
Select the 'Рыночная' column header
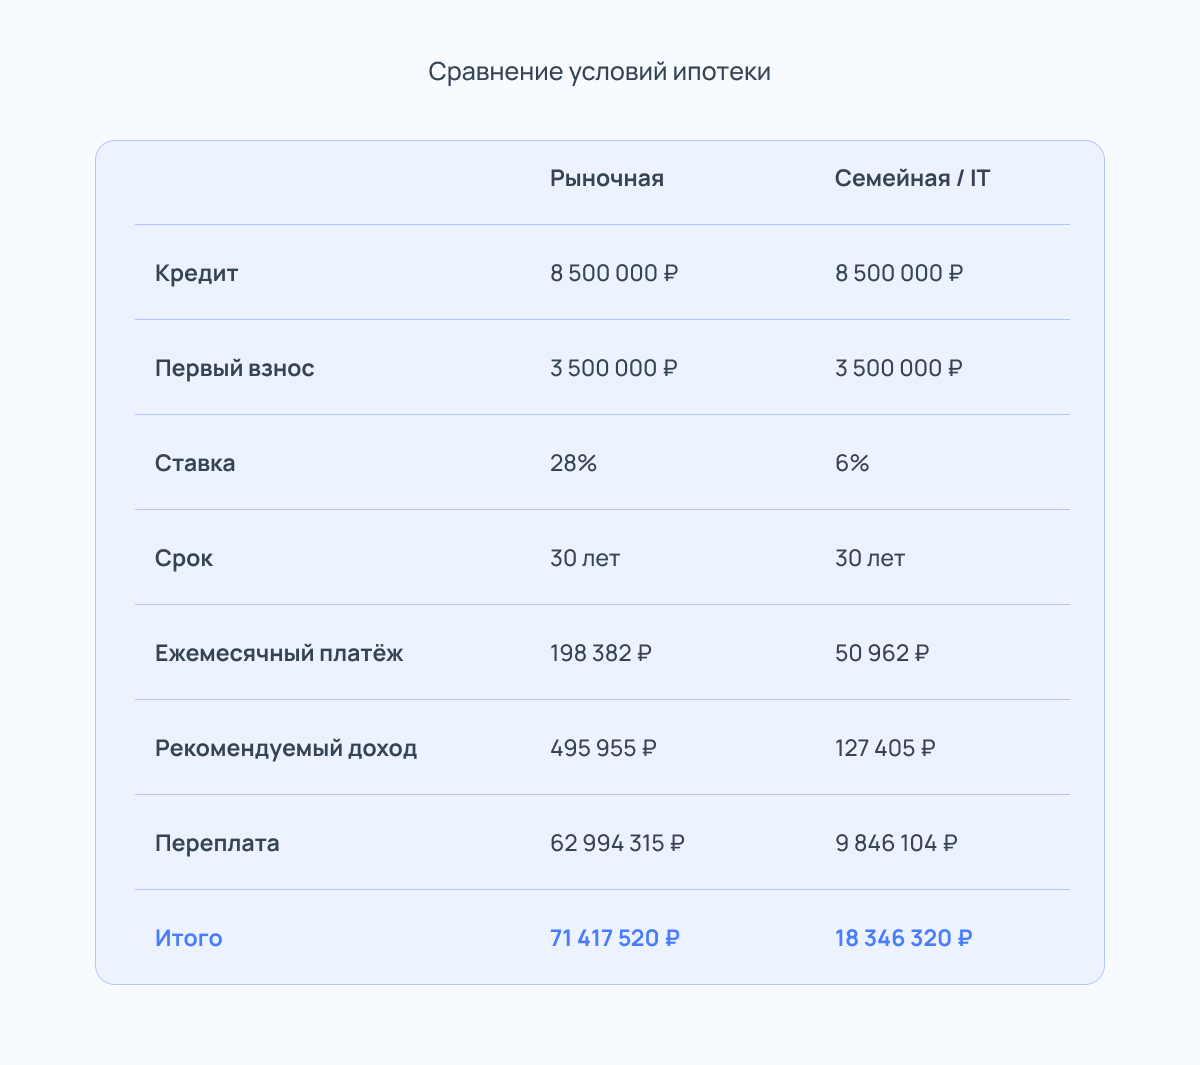tap(607, 178)
